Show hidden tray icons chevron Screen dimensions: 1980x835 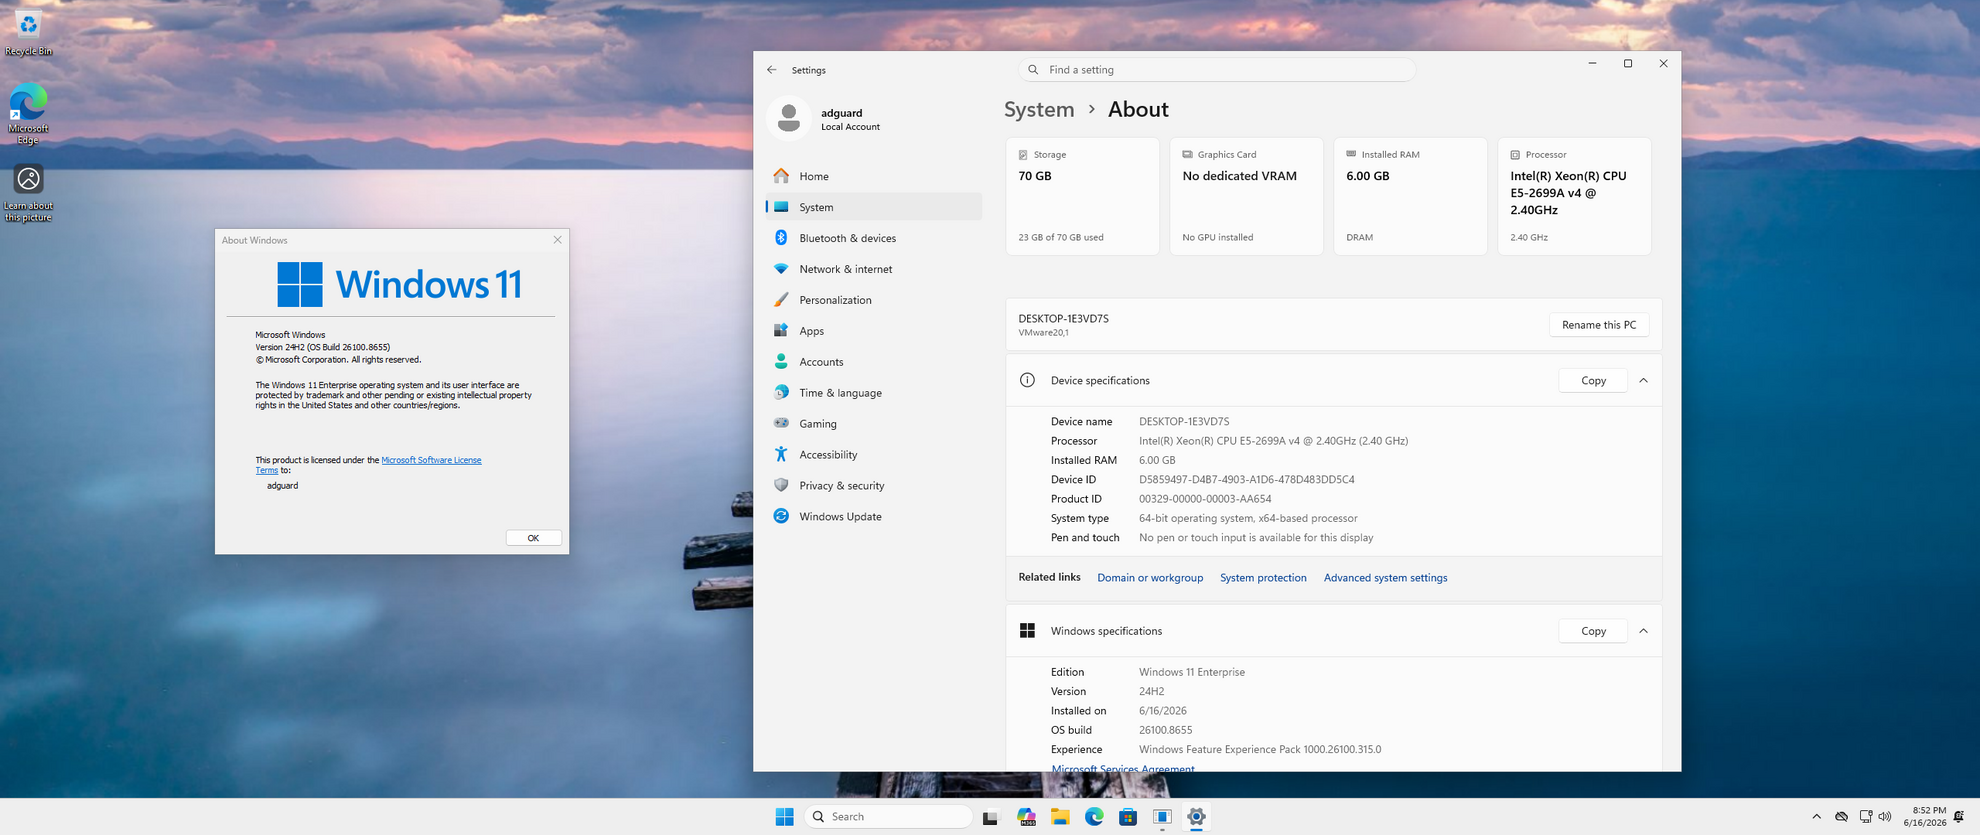(x=1816, y=817)
